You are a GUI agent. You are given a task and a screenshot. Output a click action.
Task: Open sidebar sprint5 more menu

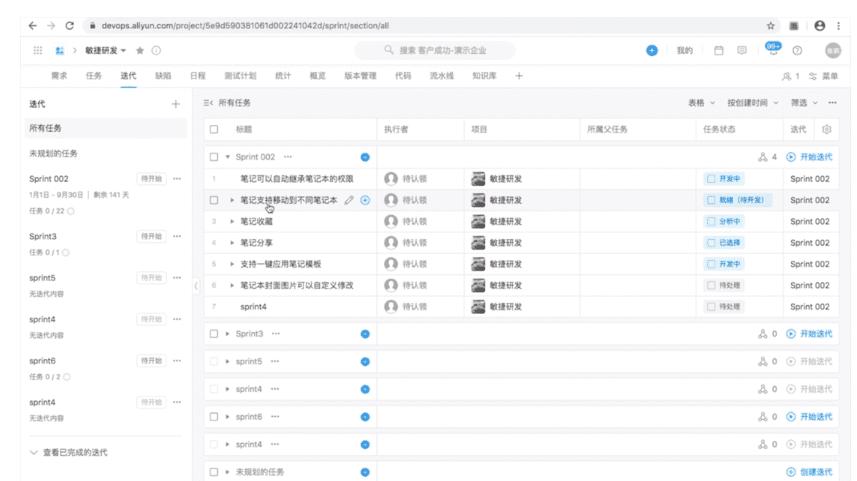[x=177, y=278]
